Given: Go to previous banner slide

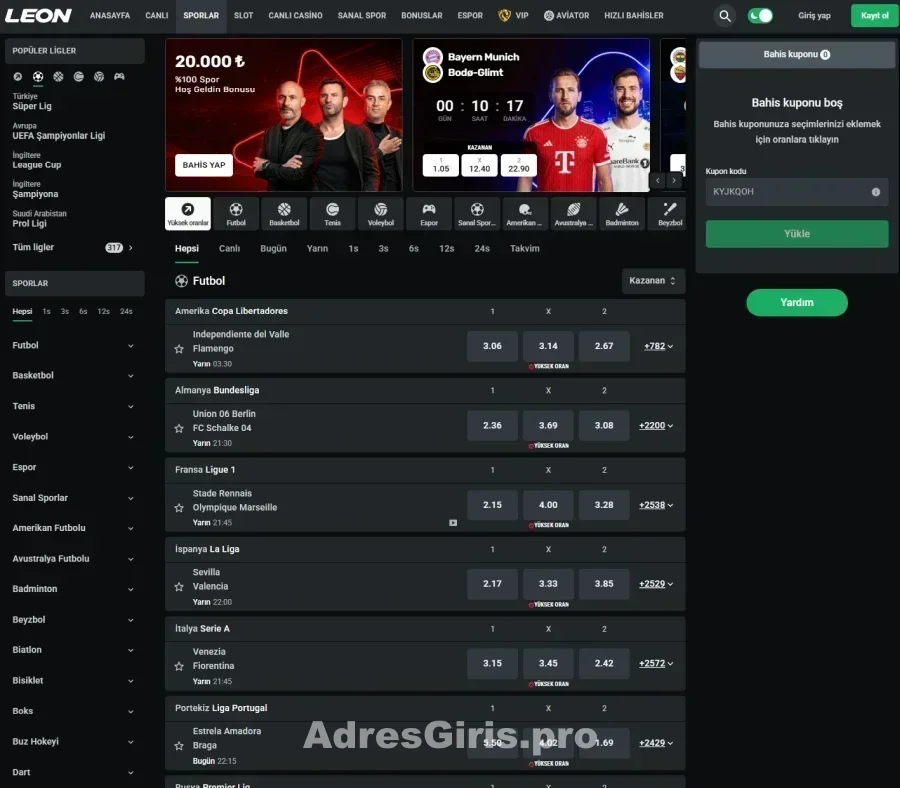Looking at the screenshot, I should [658, 181].
